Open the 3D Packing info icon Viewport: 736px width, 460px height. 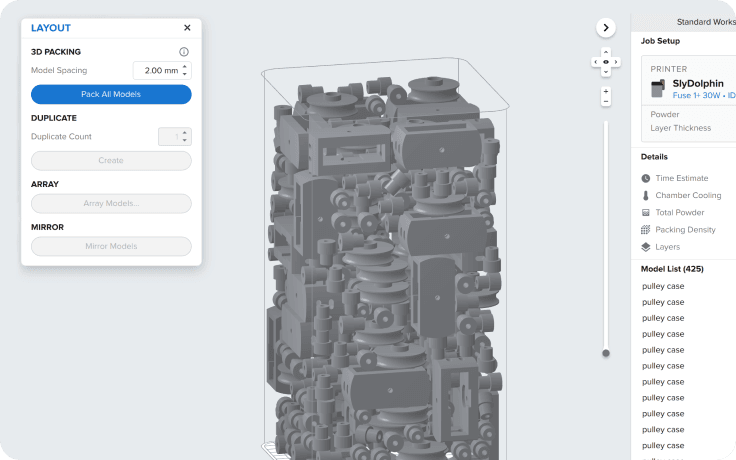tap(184, 52)
